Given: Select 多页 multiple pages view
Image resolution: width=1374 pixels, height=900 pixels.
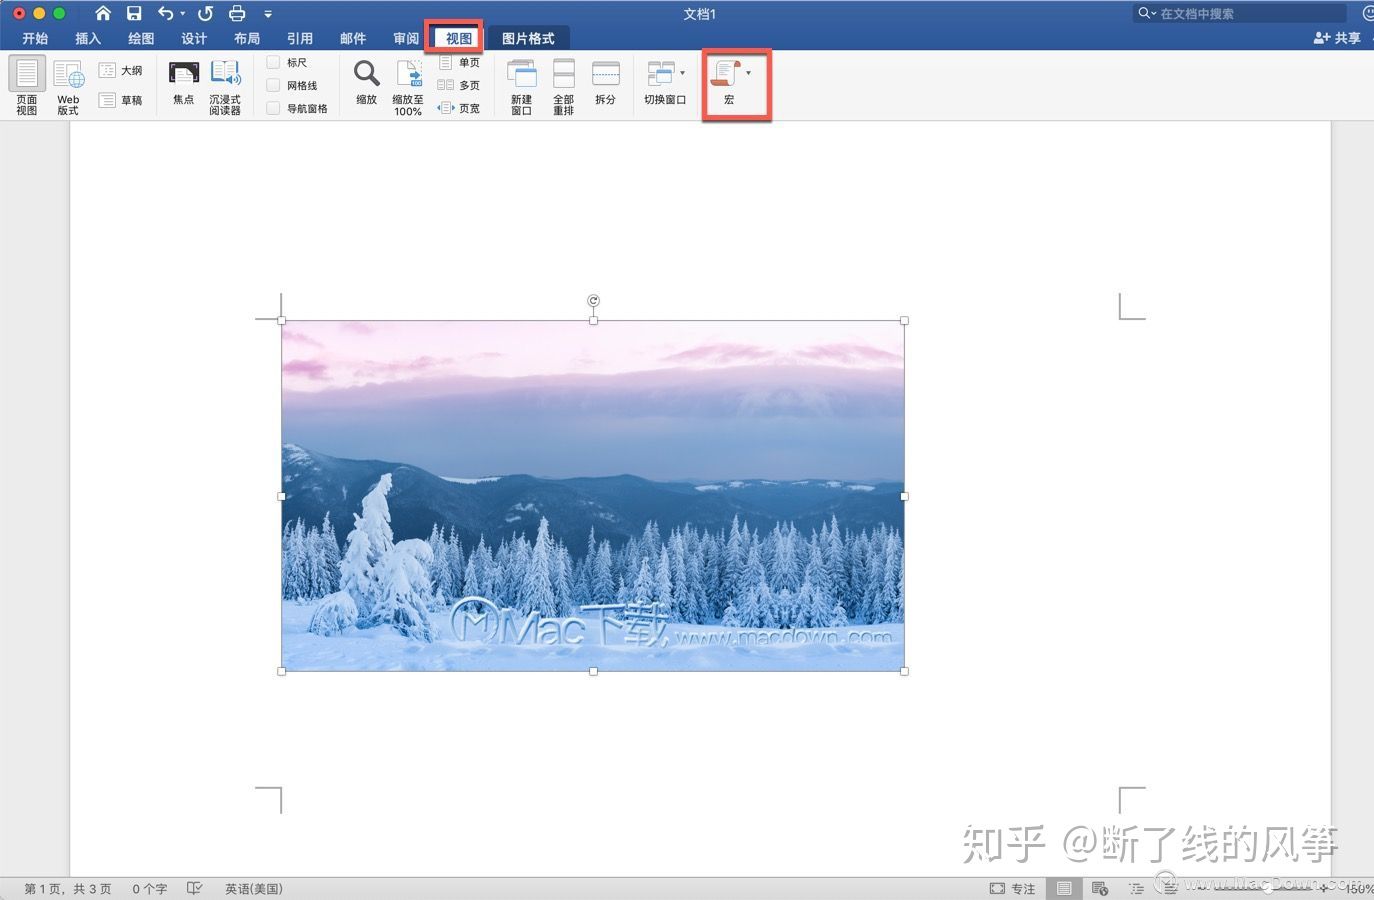Looking at the screenshot, I should (459, 85).
